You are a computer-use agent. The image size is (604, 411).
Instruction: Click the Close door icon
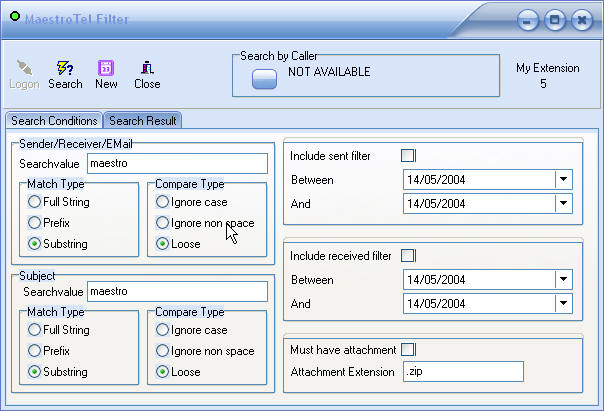point(147,68)
